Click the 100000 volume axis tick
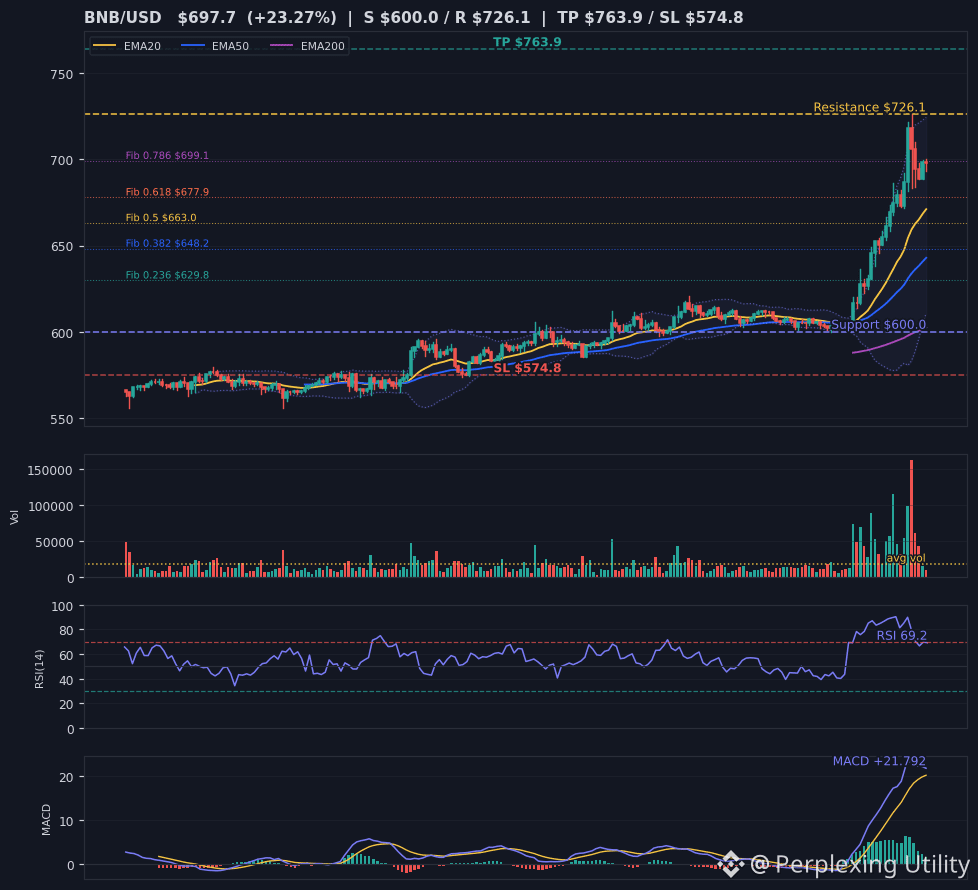The width and height of the screenshot is (978, 890). tap(51, 506)
